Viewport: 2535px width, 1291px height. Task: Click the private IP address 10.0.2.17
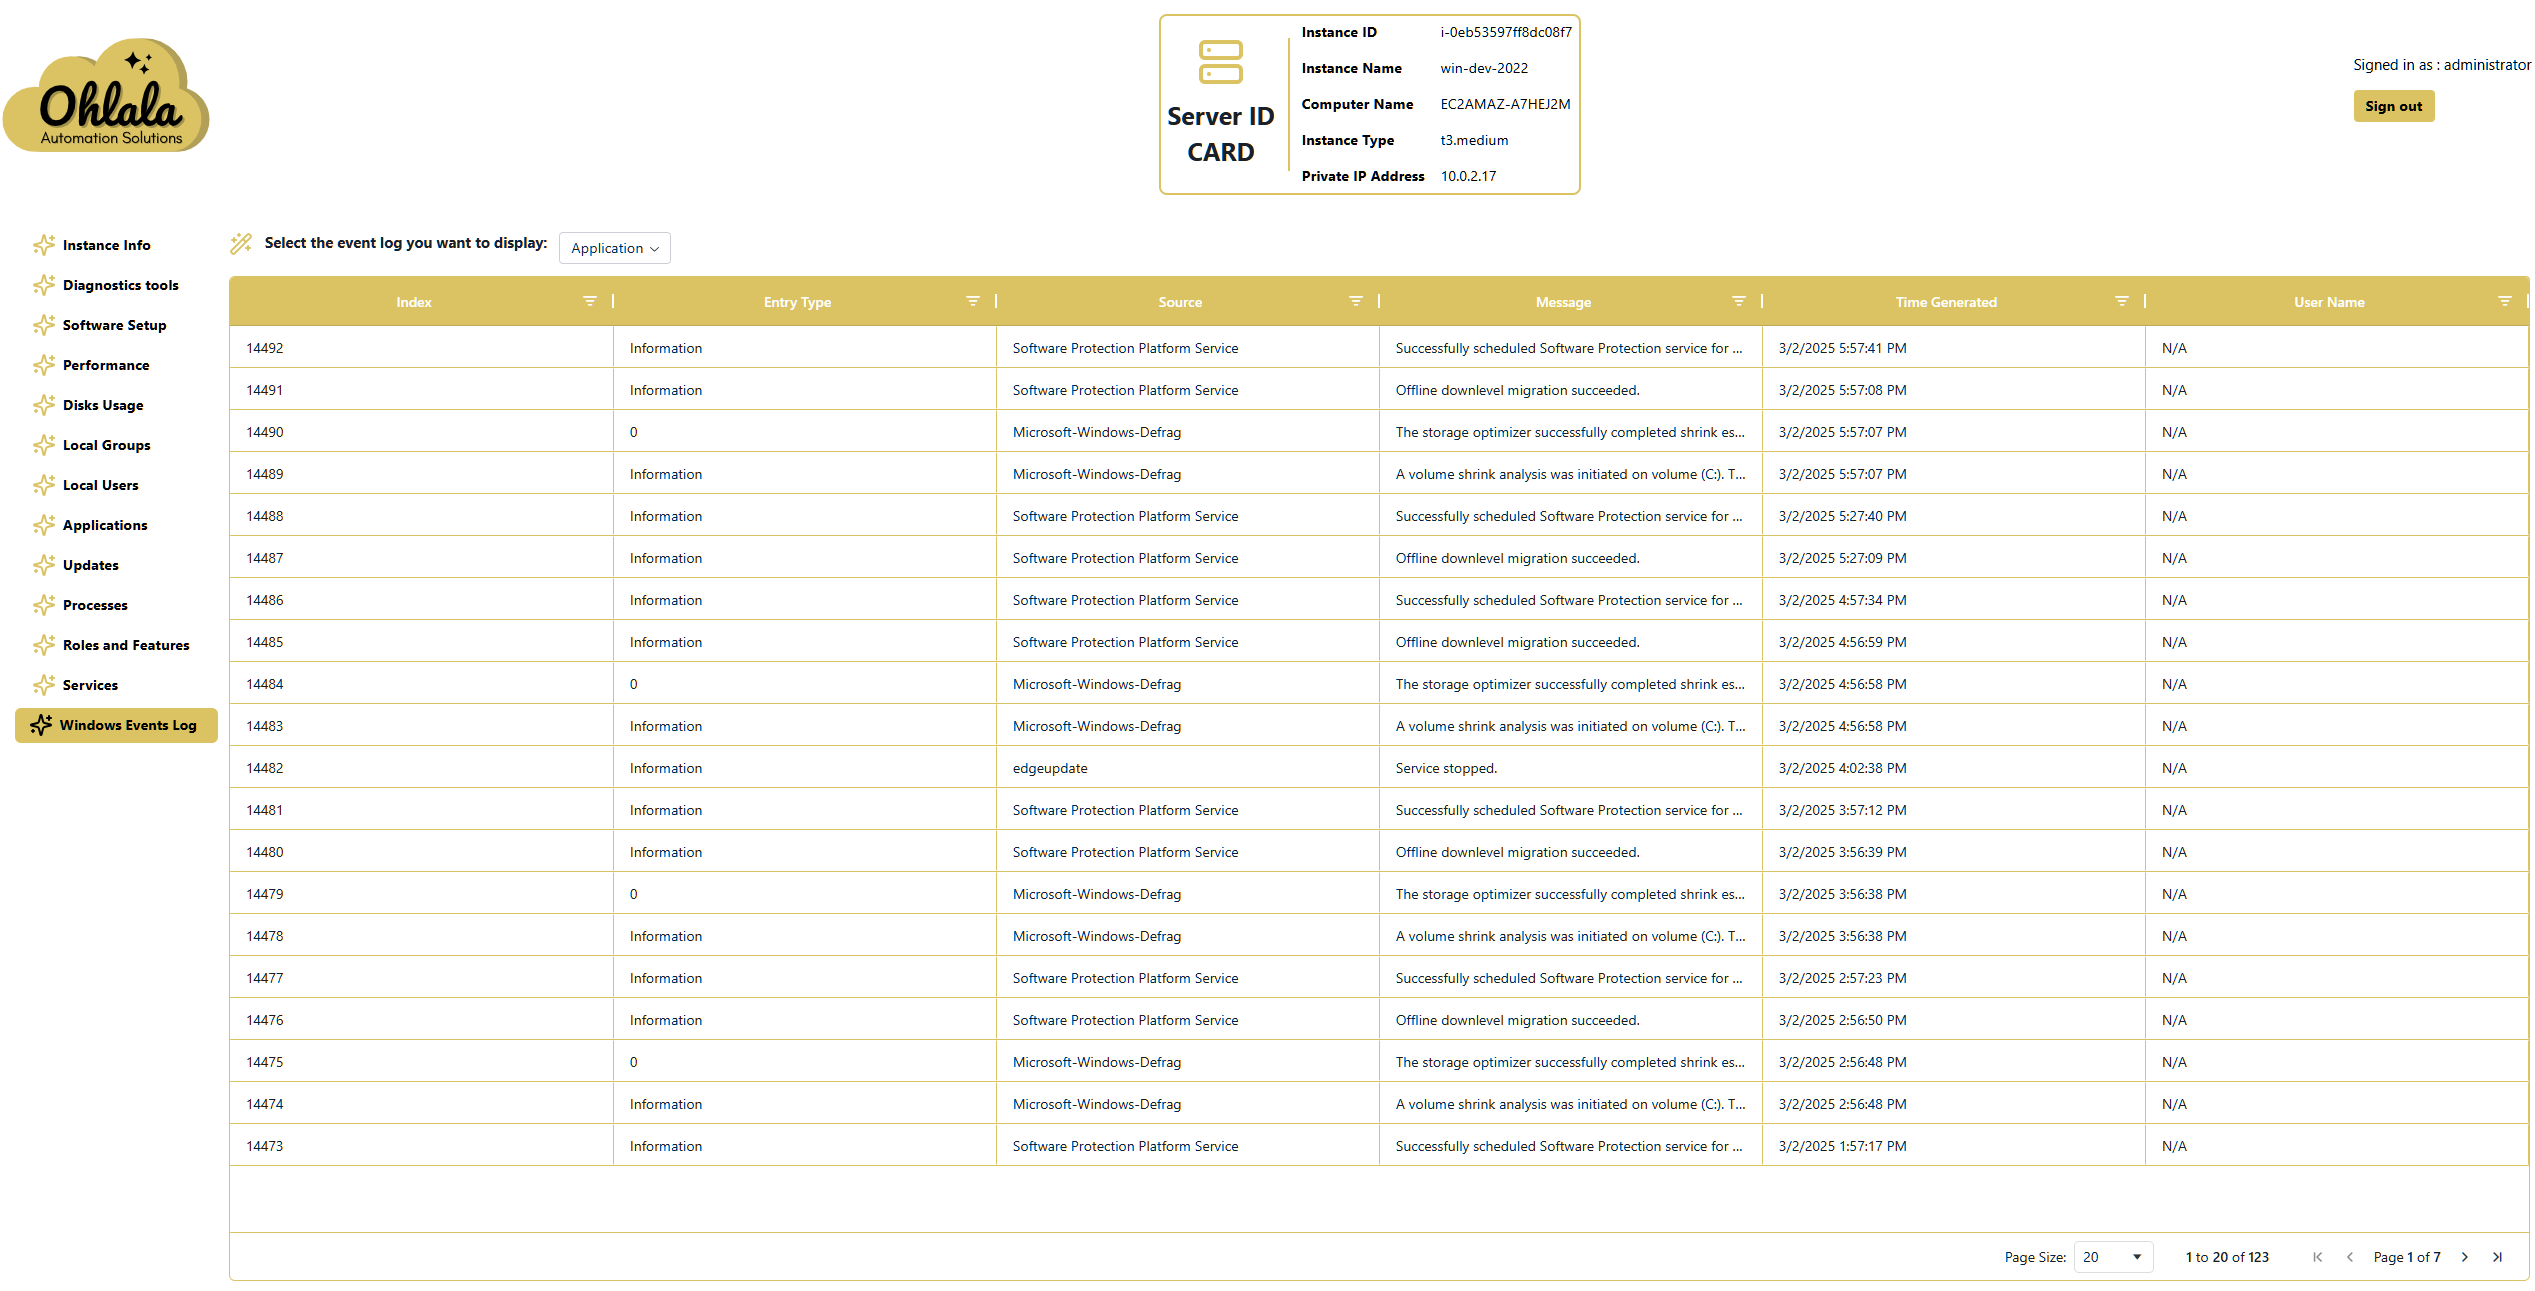click(x=1468, y=176)
